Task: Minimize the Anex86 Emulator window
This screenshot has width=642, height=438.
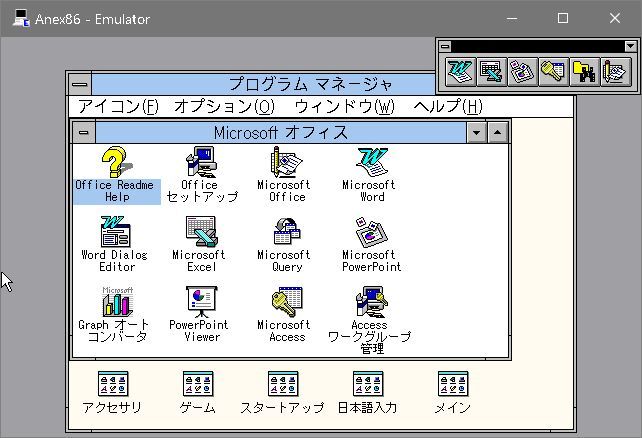Action: [512, 18]
